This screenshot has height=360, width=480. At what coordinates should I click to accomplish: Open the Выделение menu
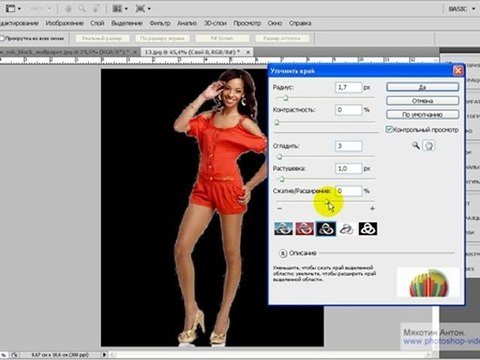tap(127, 23)
